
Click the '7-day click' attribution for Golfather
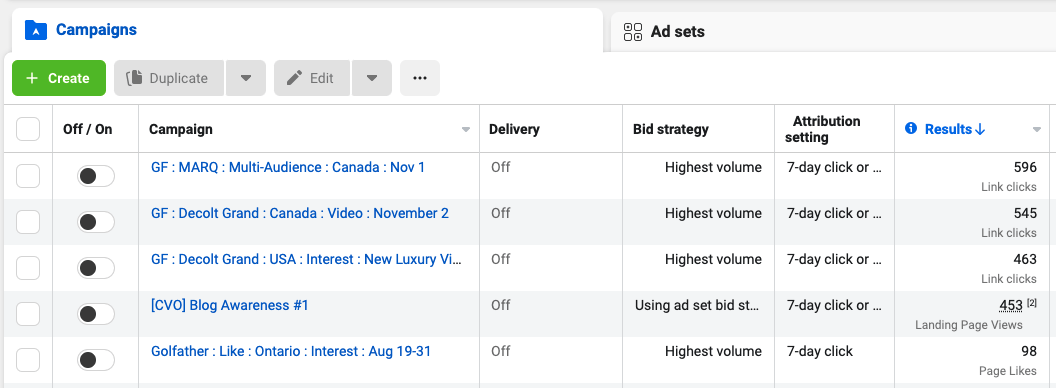coord(820,352)
